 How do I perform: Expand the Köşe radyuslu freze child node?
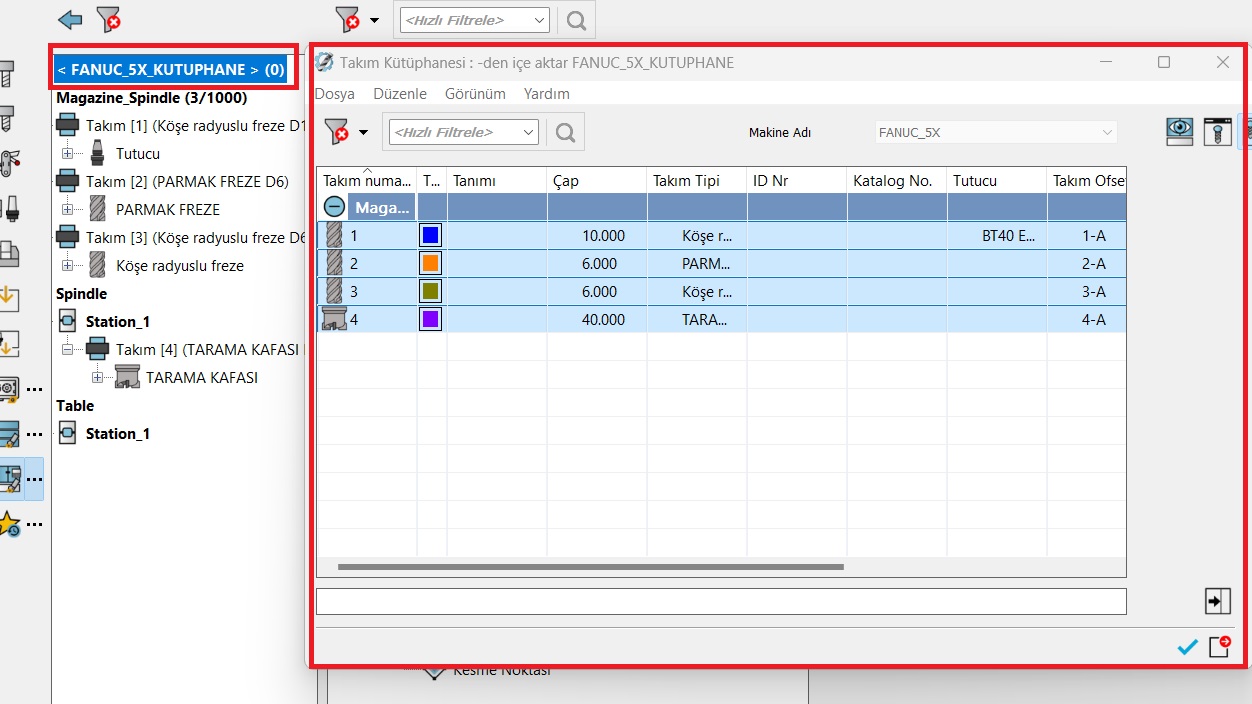pyautogui.click(x=68, y=266)
